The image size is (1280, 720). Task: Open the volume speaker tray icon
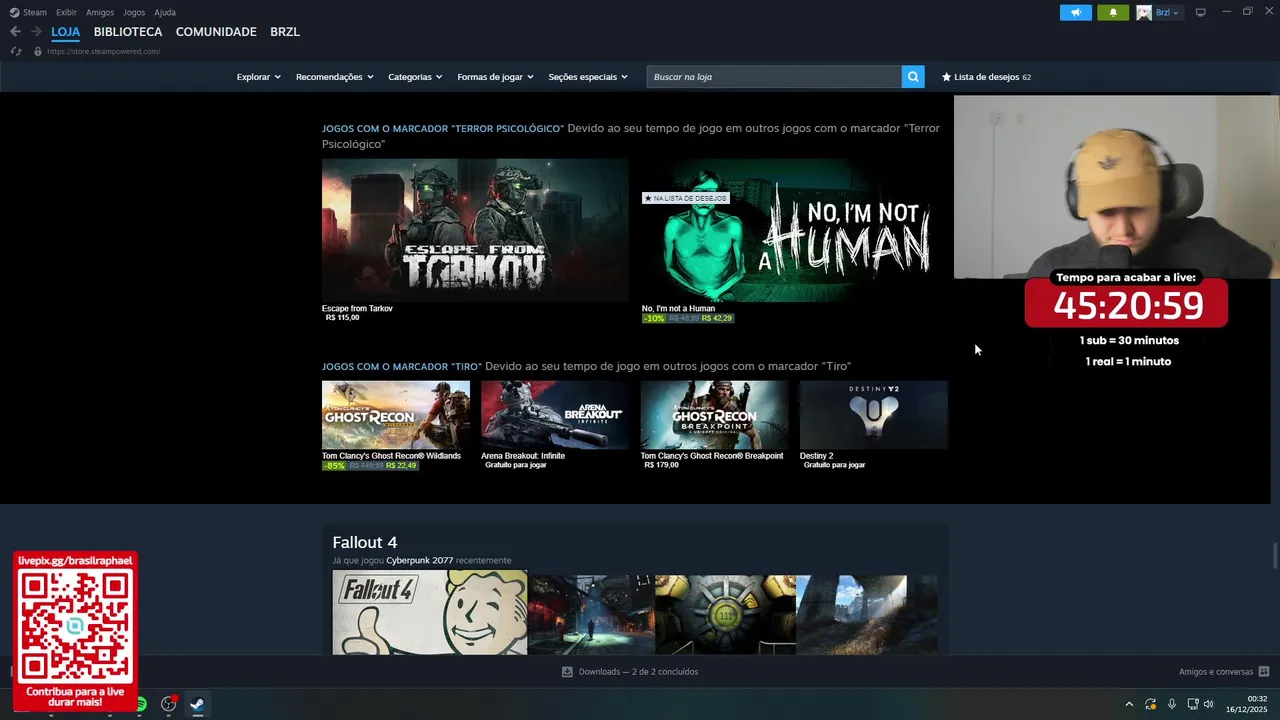1208,704
